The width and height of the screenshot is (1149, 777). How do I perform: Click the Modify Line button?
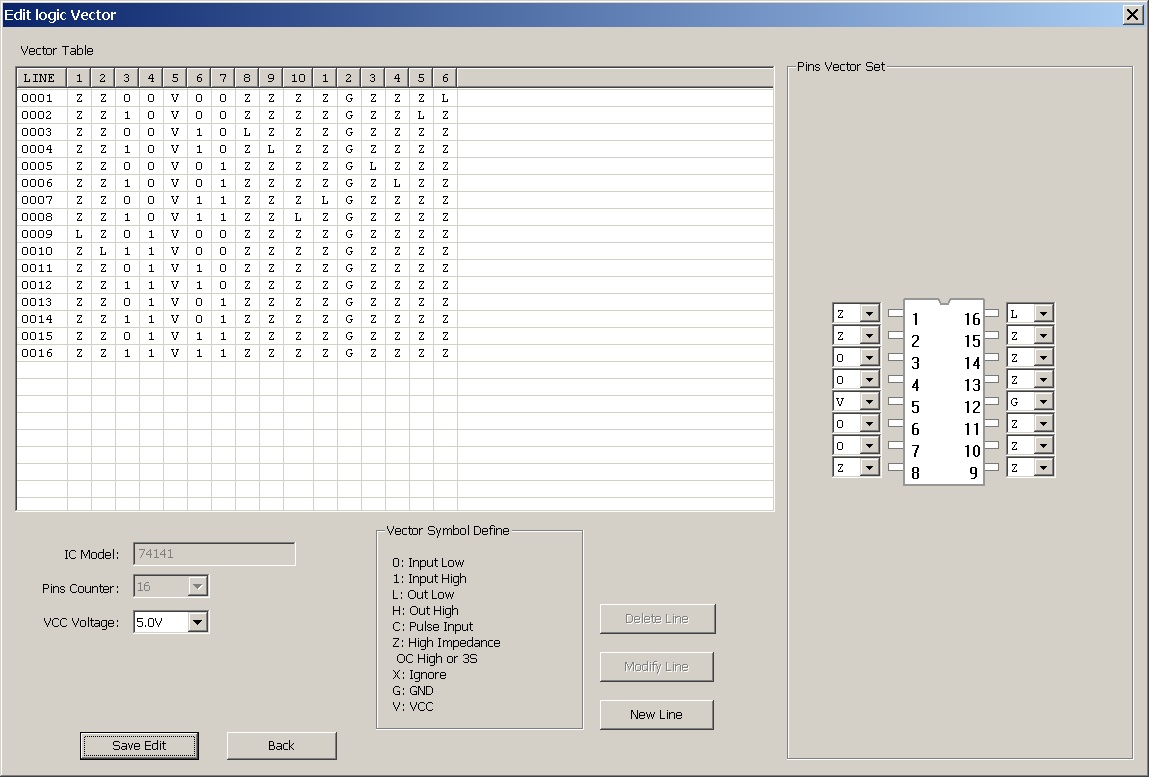[656, 666]
